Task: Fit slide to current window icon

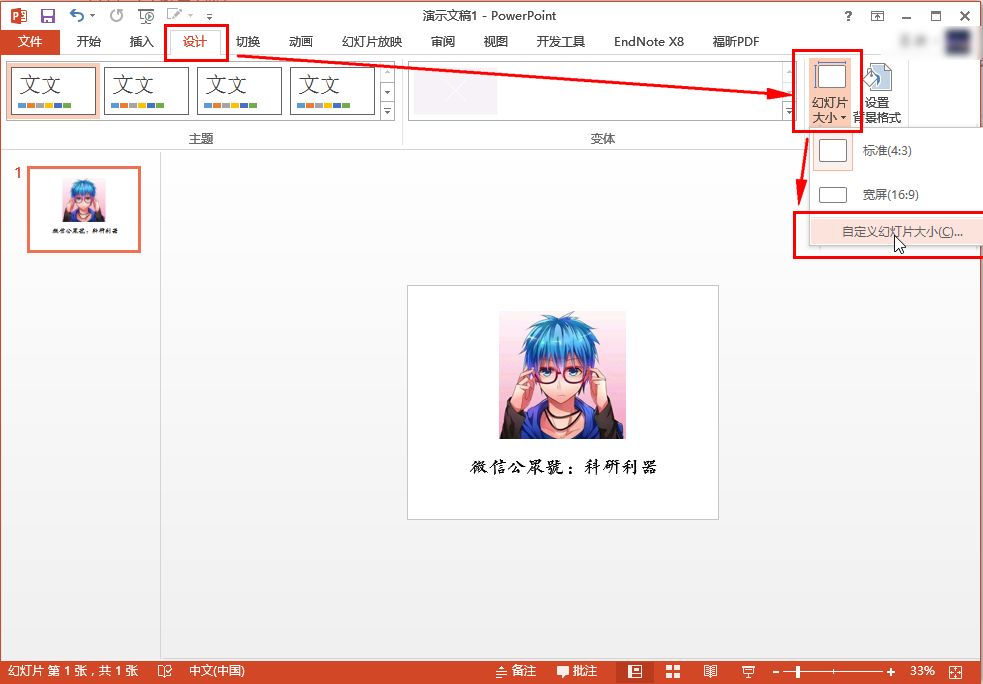Action: [955, 671]
